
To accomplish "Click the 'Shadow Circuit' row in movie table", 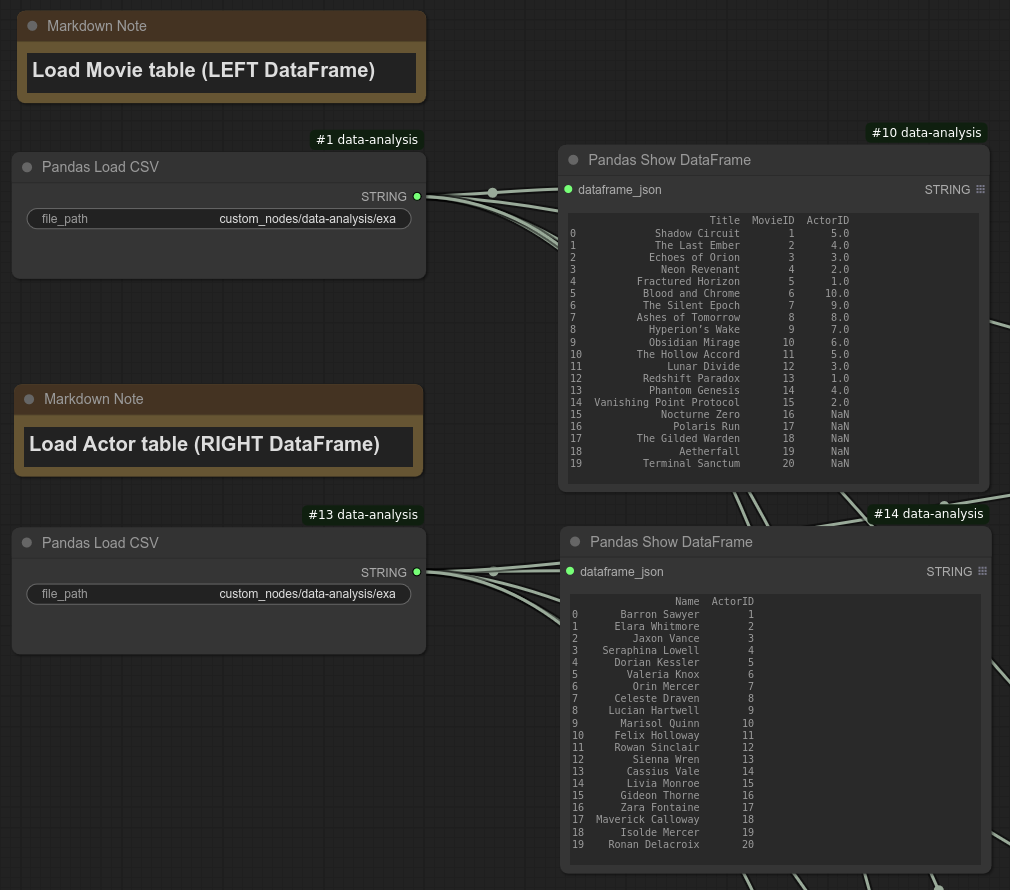I will (709, 233).
